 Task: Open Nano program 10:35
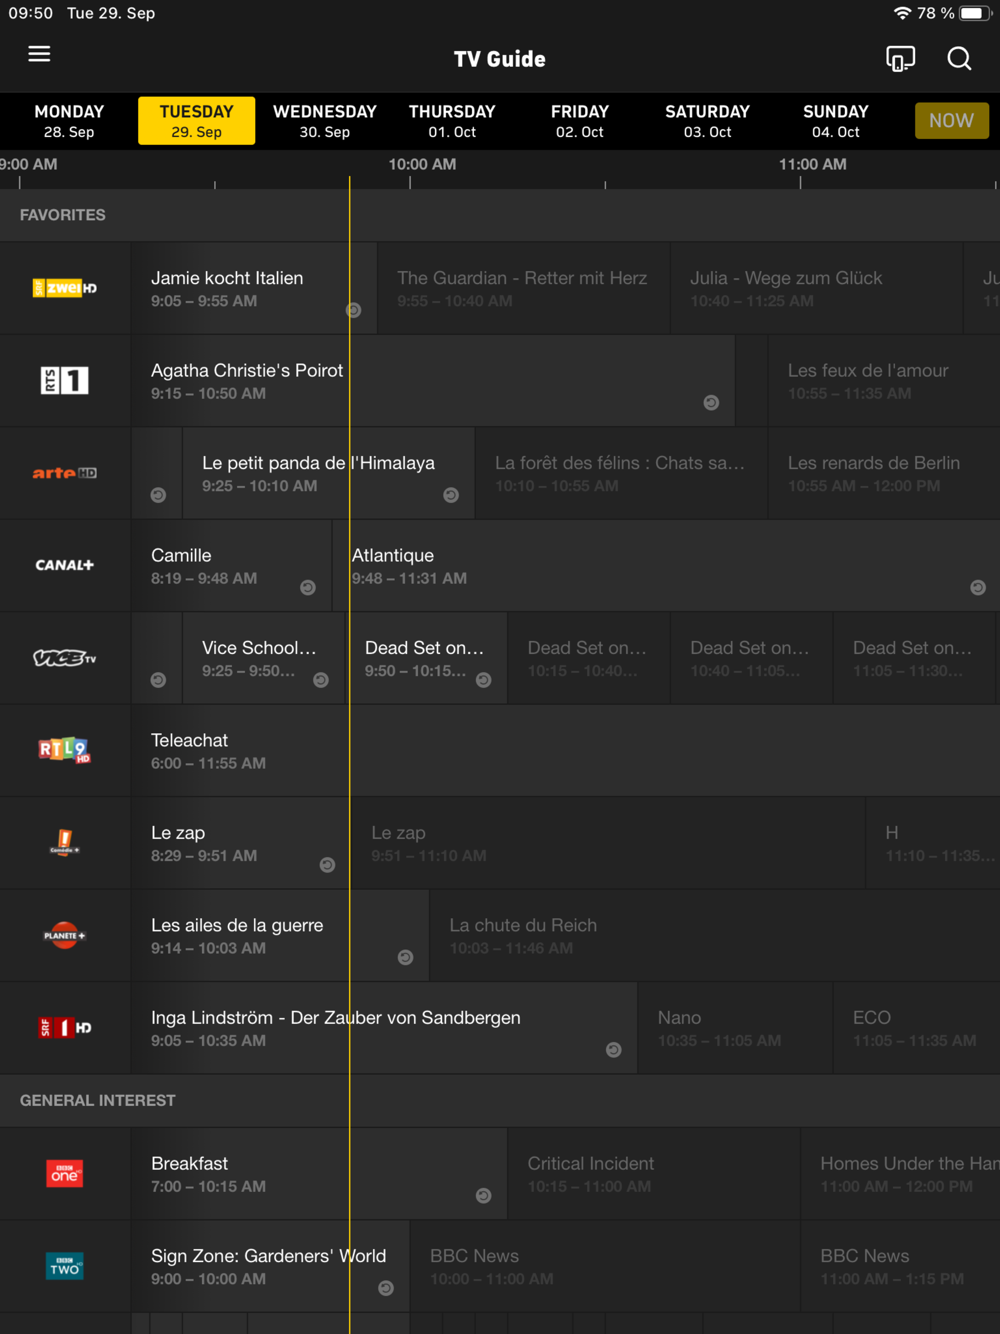coord(735,1028)
